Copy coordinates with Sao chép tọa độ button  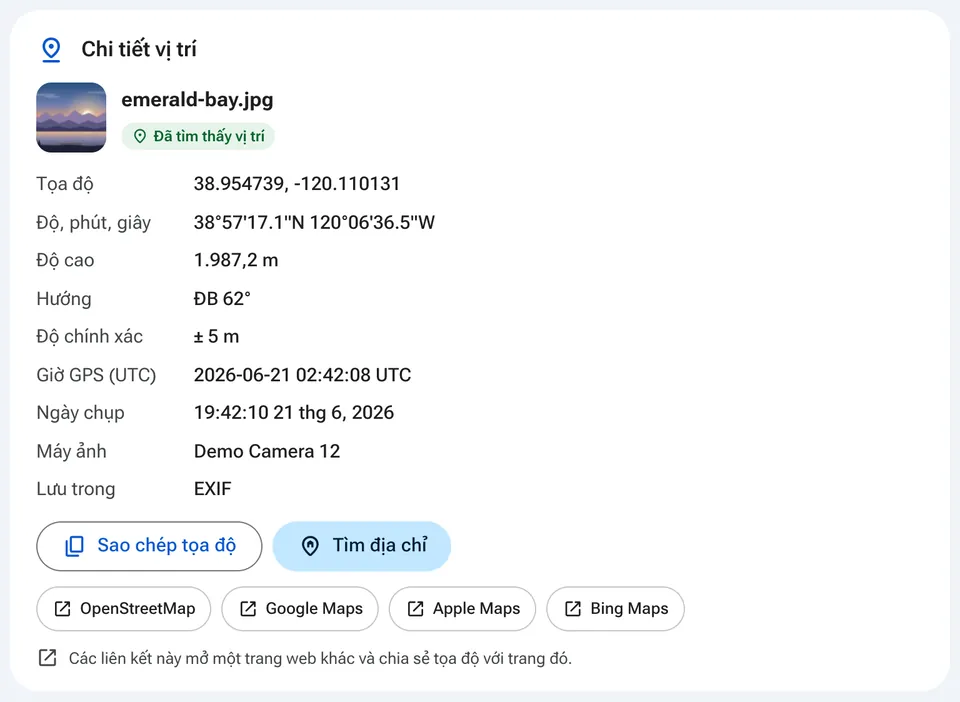(x=149, y=546)
